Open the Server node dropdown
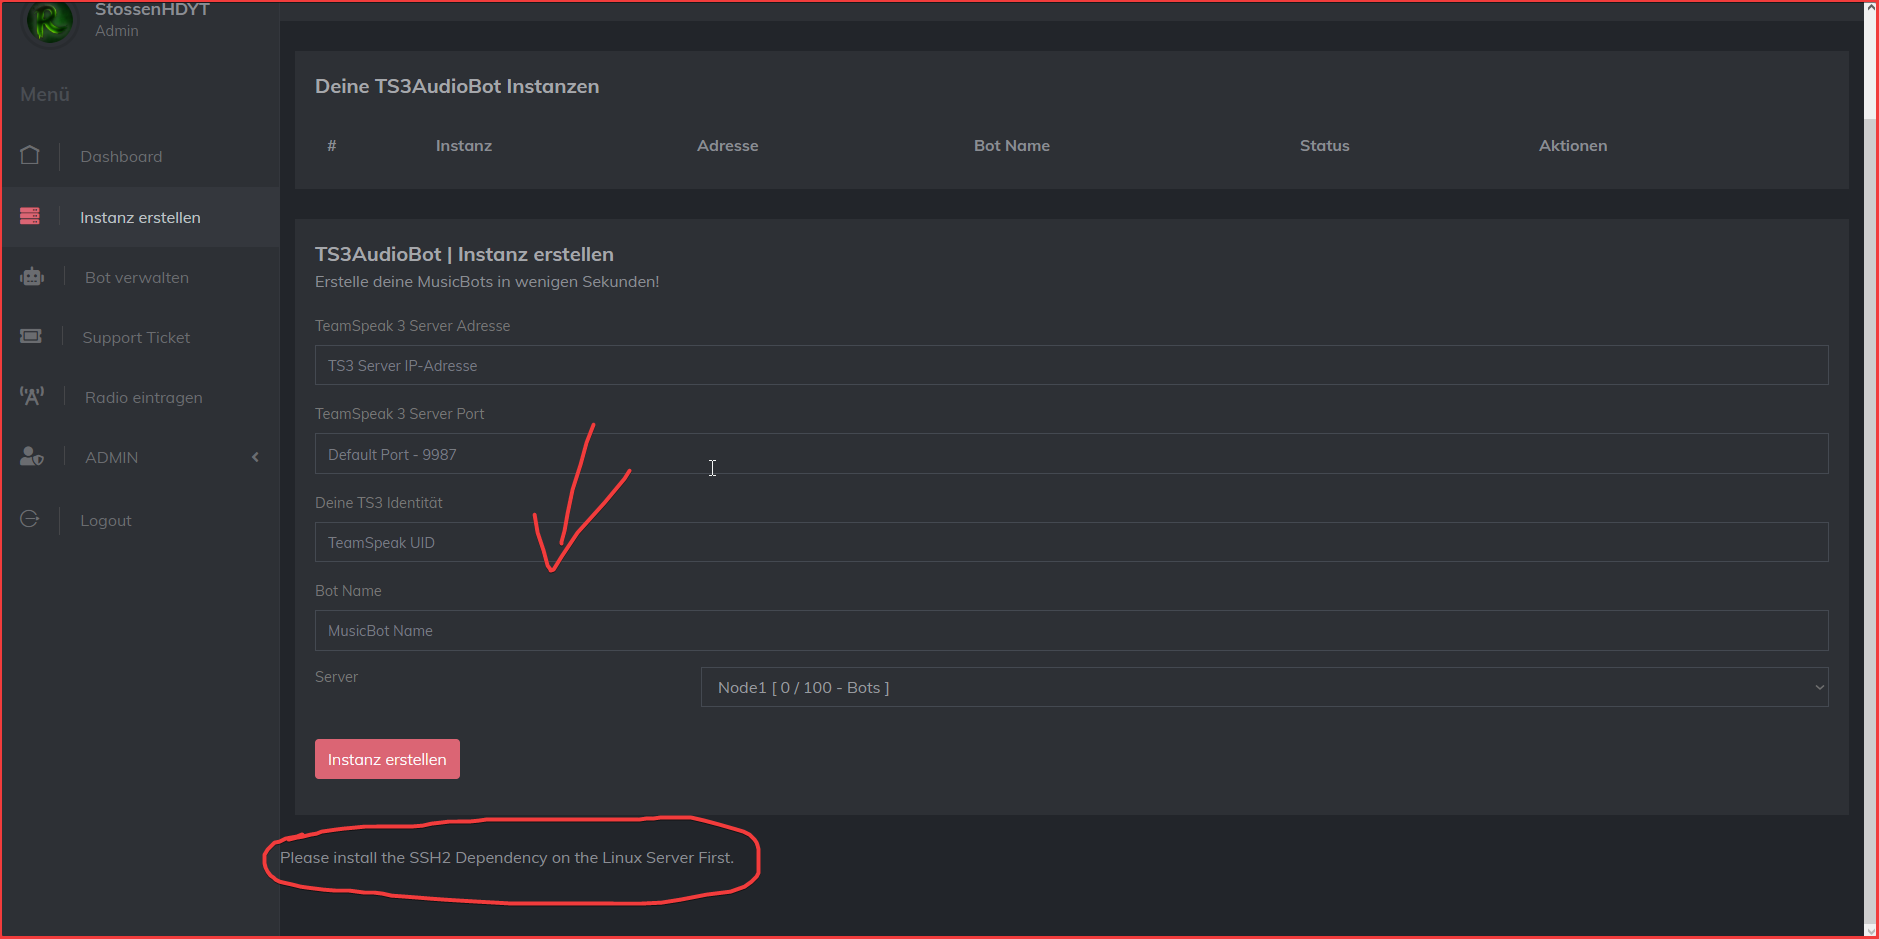The image size is (1879, 939). pos(1263,687)
